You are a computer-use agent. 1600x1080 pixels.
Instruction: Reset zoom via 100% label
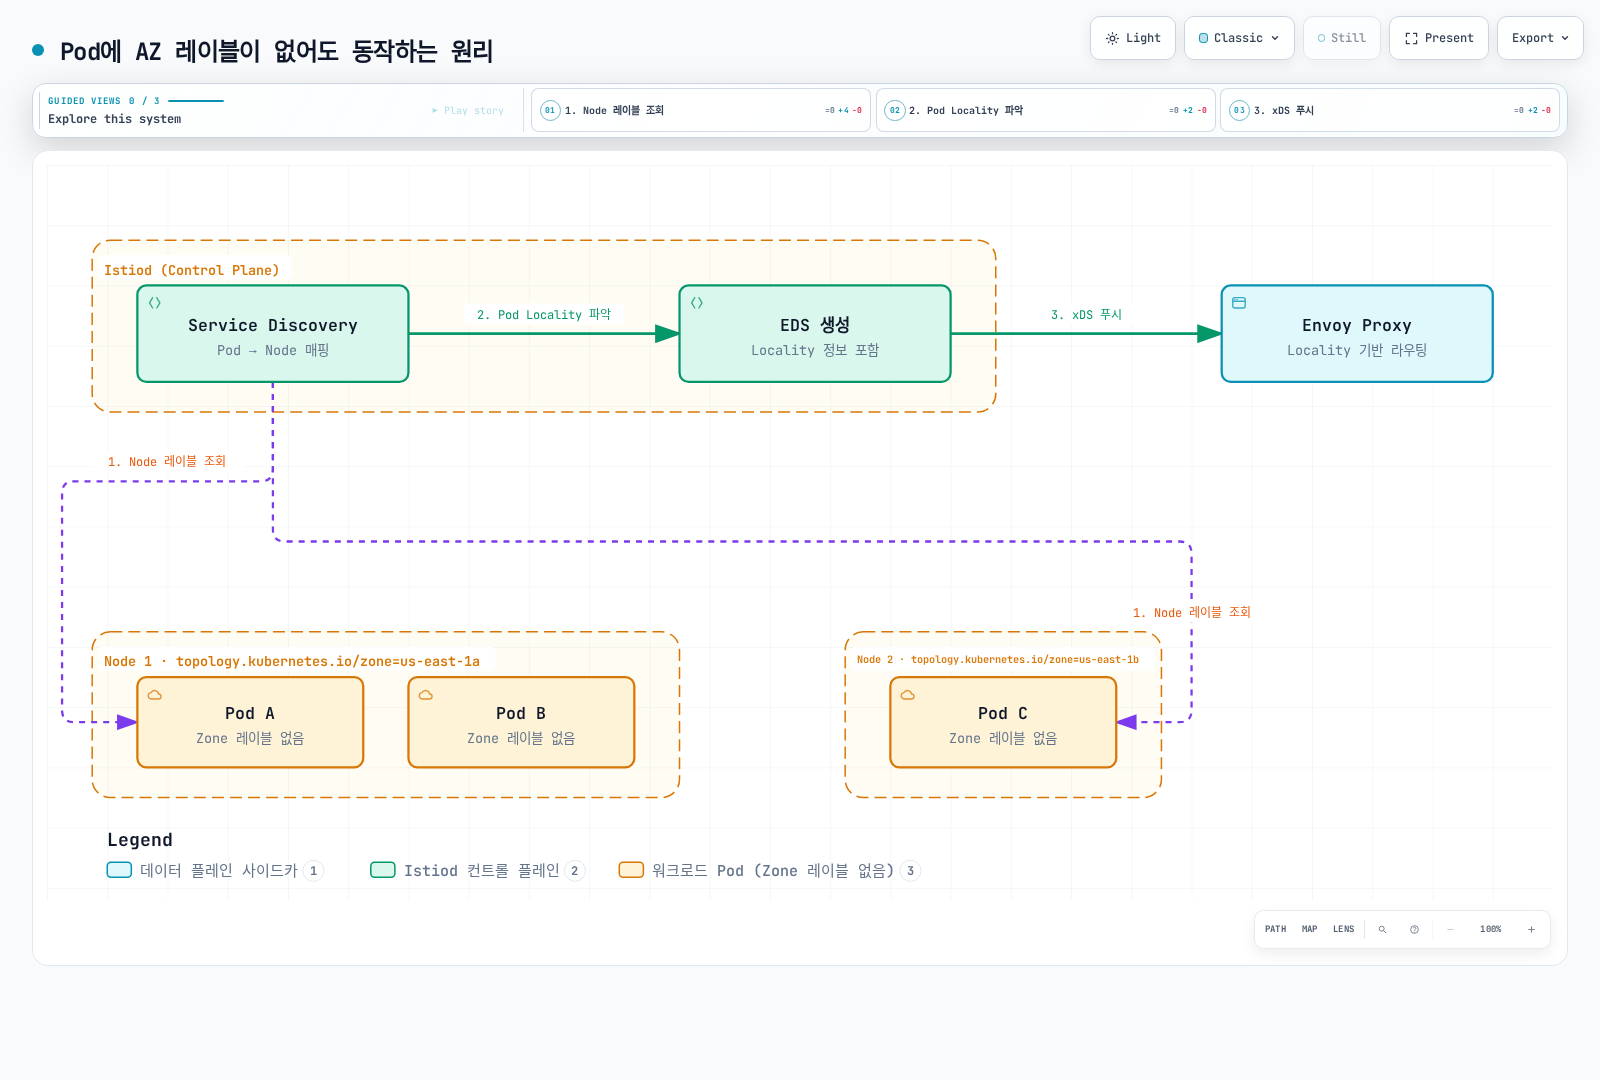[x=1490, y=929]
